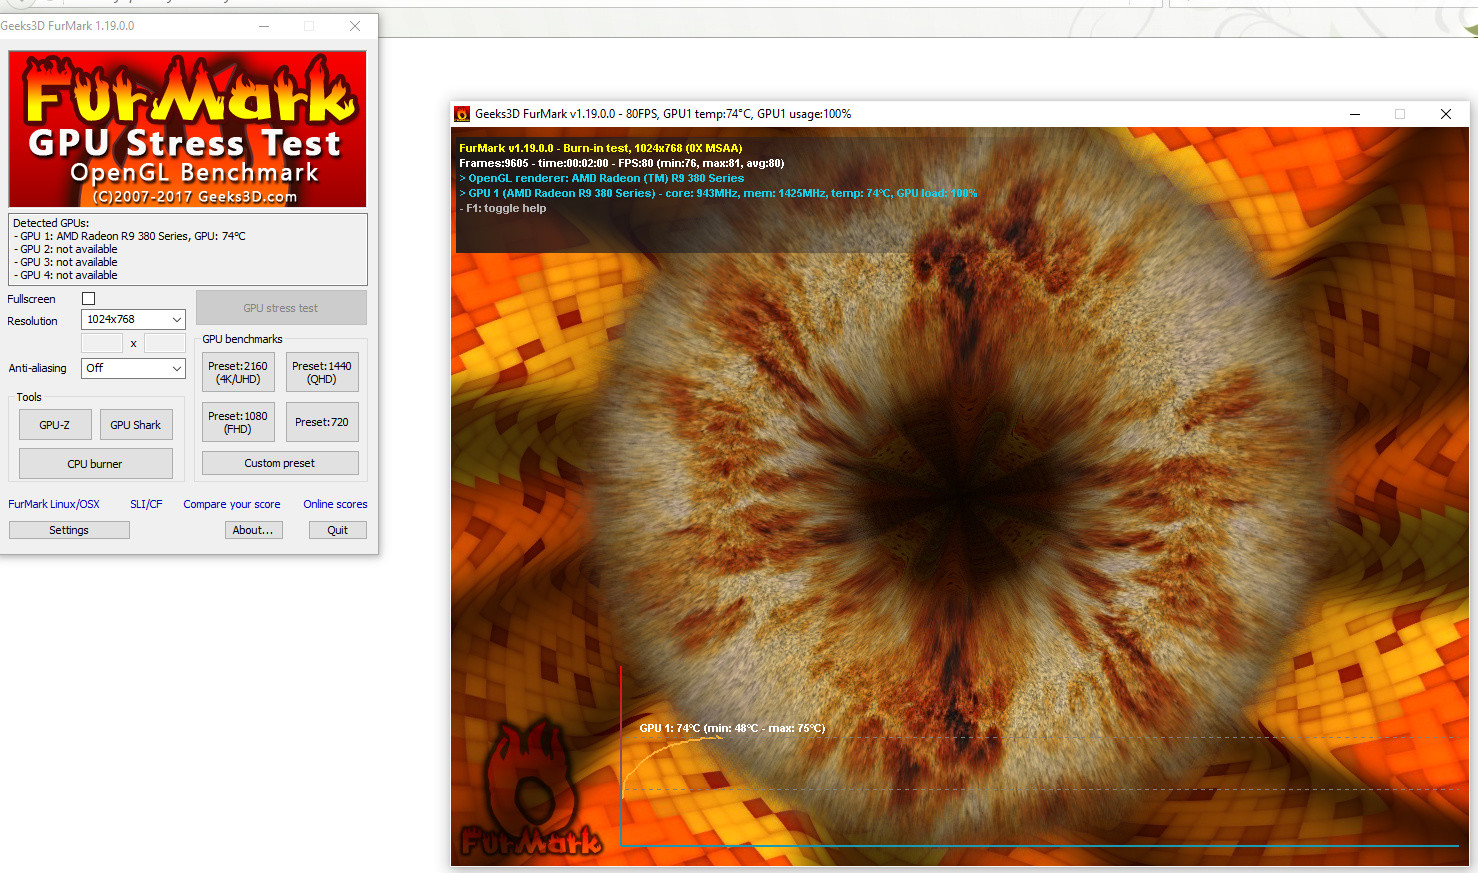1478x873 pixels.
Task: Open the Settings button
Action: [x=69, y=530]
